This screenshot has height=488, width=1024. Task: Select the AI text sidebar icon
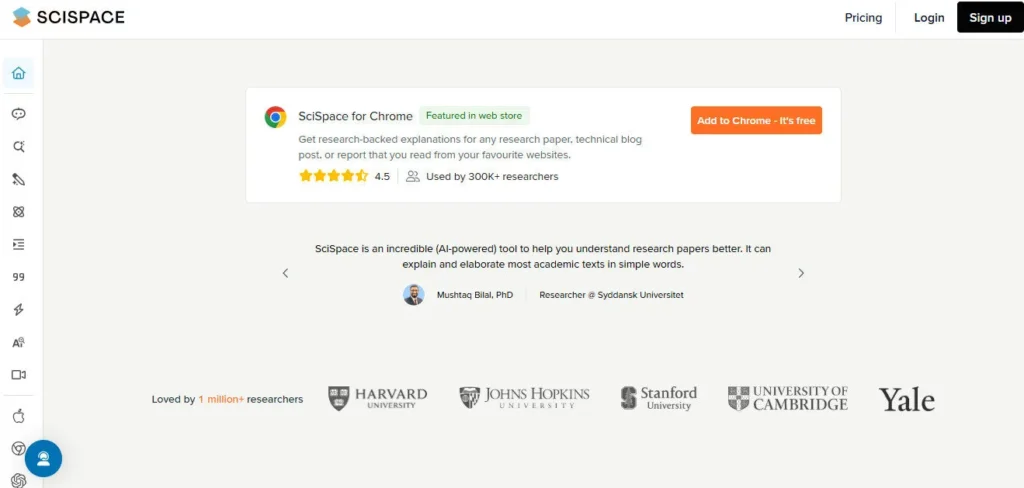pos(18,342)
